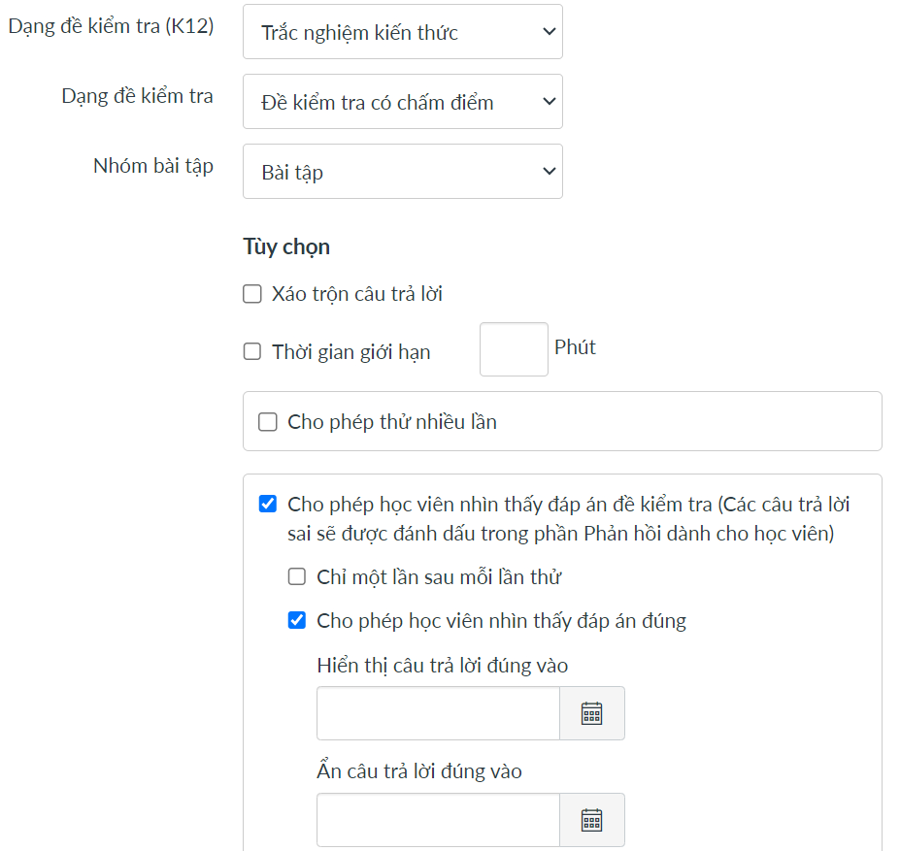Screen dimensions: 900x851
Task: Uncheck 'Cho phép học viên nhìn thấy đáp án đúng'
Action: click(296, 621)
